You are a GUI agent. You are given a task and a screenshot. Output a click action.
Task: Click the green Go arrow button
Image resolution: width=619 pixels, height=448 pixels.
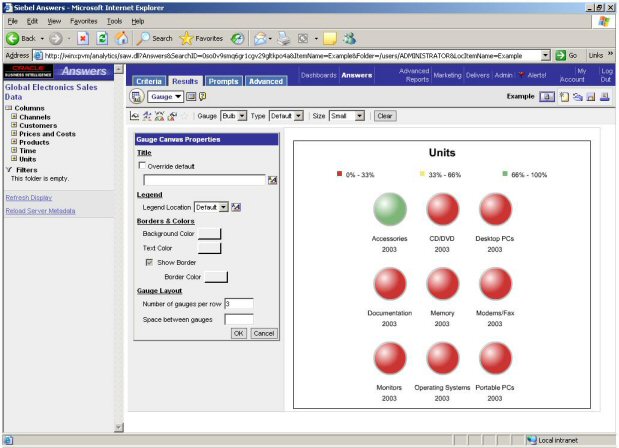[x=560, y=55]
